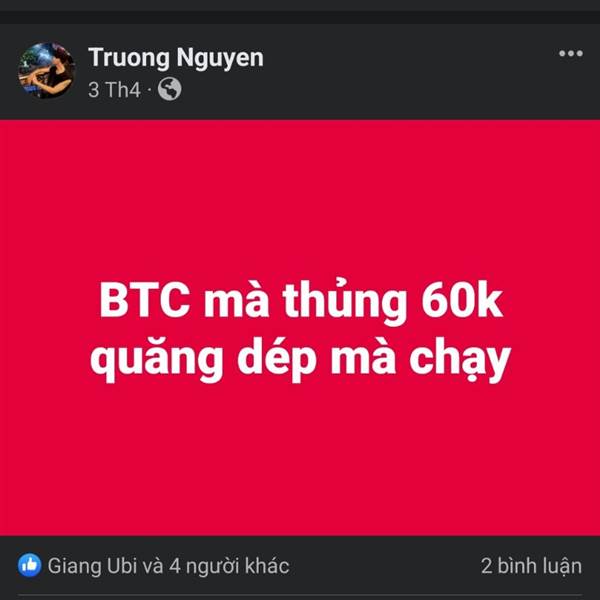Screen dimensions: 600x600
Task: Open the three-dot post options menu
Action: point(571,54)
